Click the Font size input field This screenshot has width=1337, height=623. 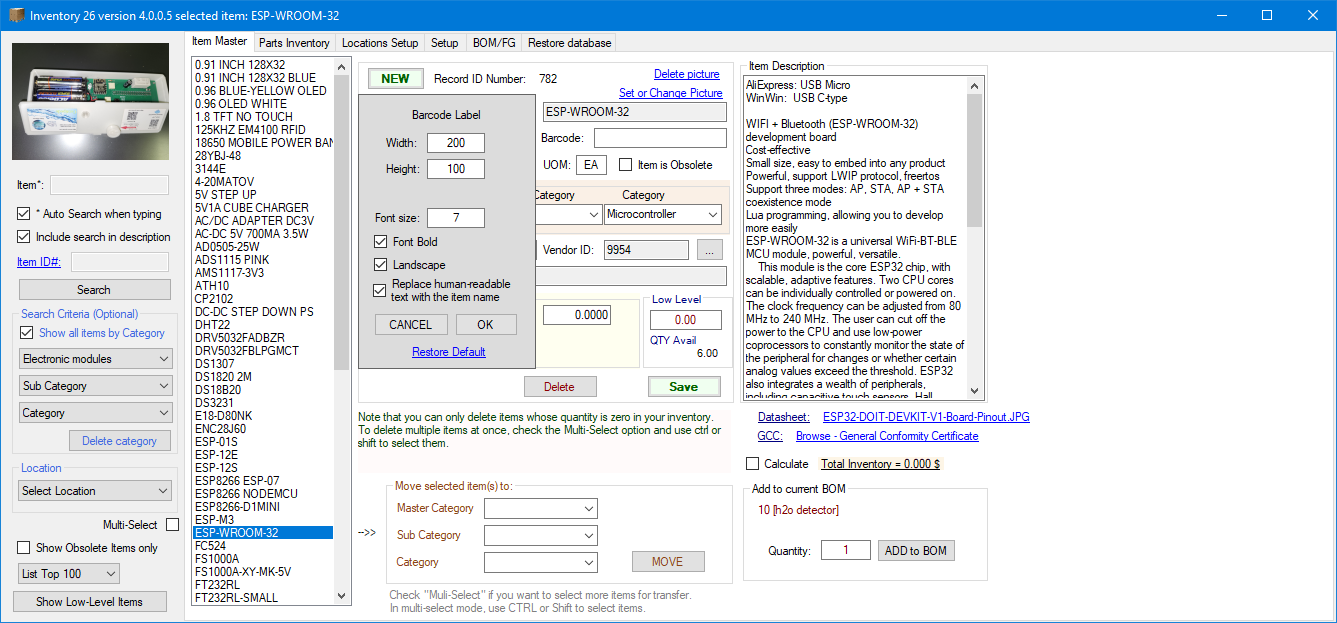pyautogui.click(x=456, y=218)
